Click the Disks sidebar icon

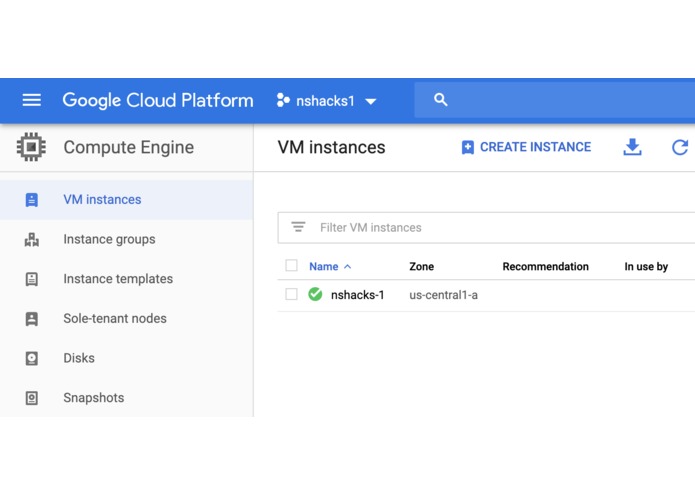32,358
